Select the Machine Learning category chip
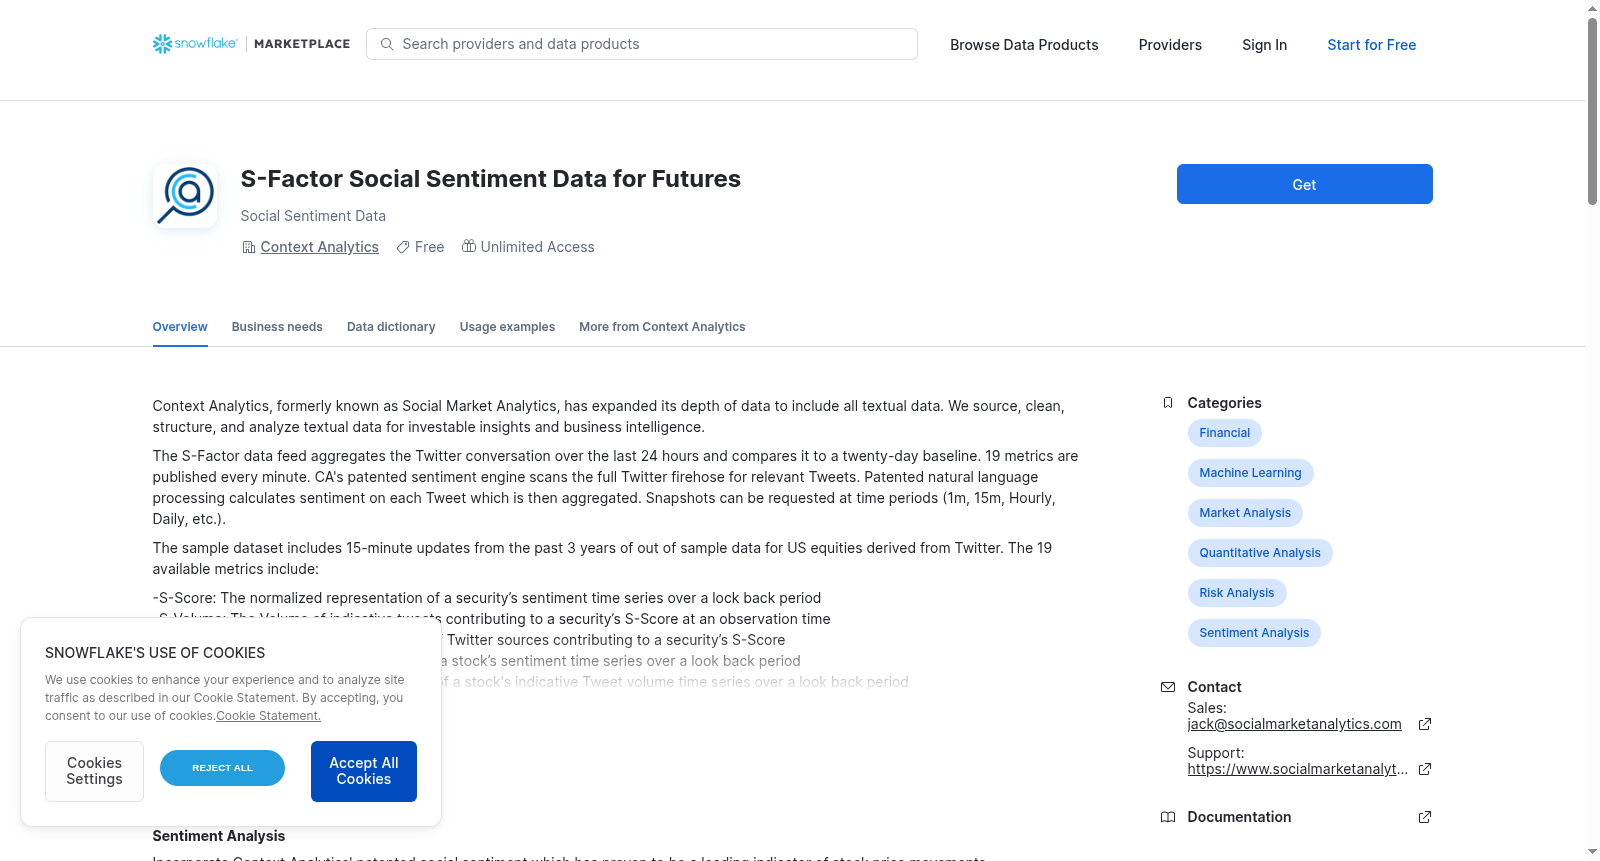 [1250, 473]
